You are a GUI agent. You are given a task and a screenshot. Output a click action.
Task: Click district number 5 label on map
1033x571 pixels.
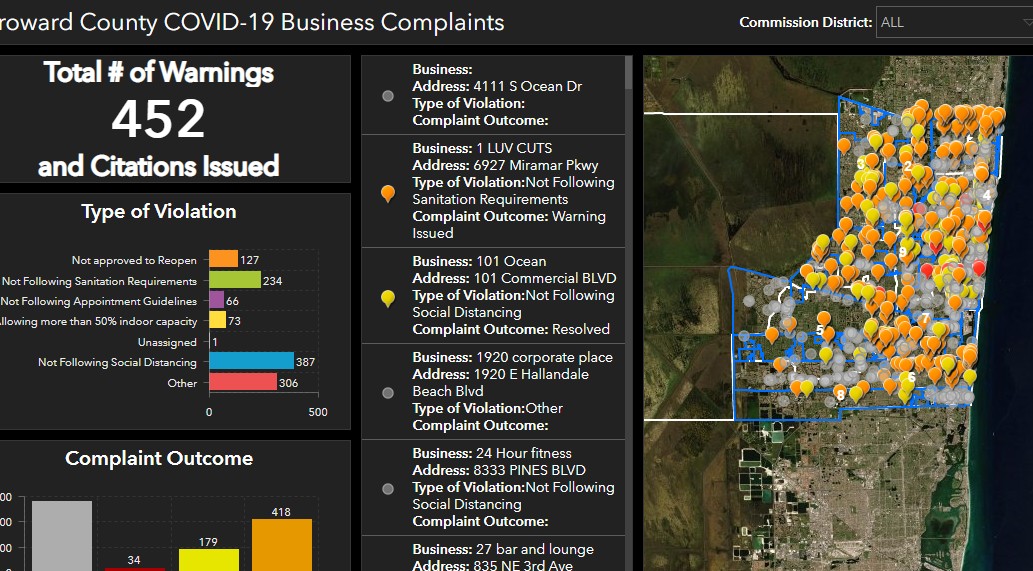(x=820, y=330)
